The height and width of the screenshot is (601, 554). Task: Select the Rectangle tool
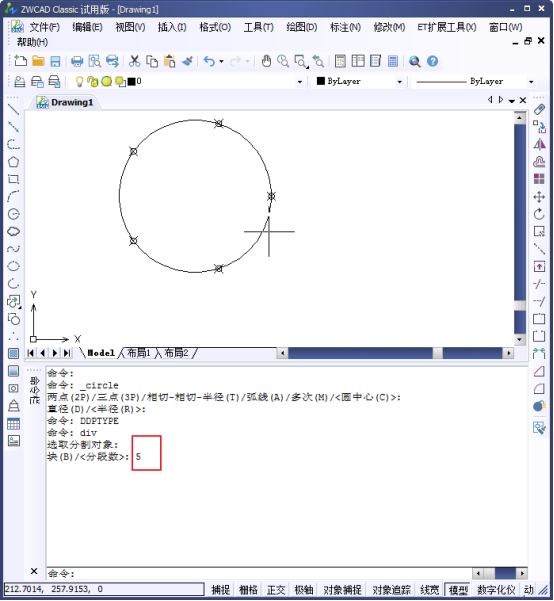tap(13, 179)
